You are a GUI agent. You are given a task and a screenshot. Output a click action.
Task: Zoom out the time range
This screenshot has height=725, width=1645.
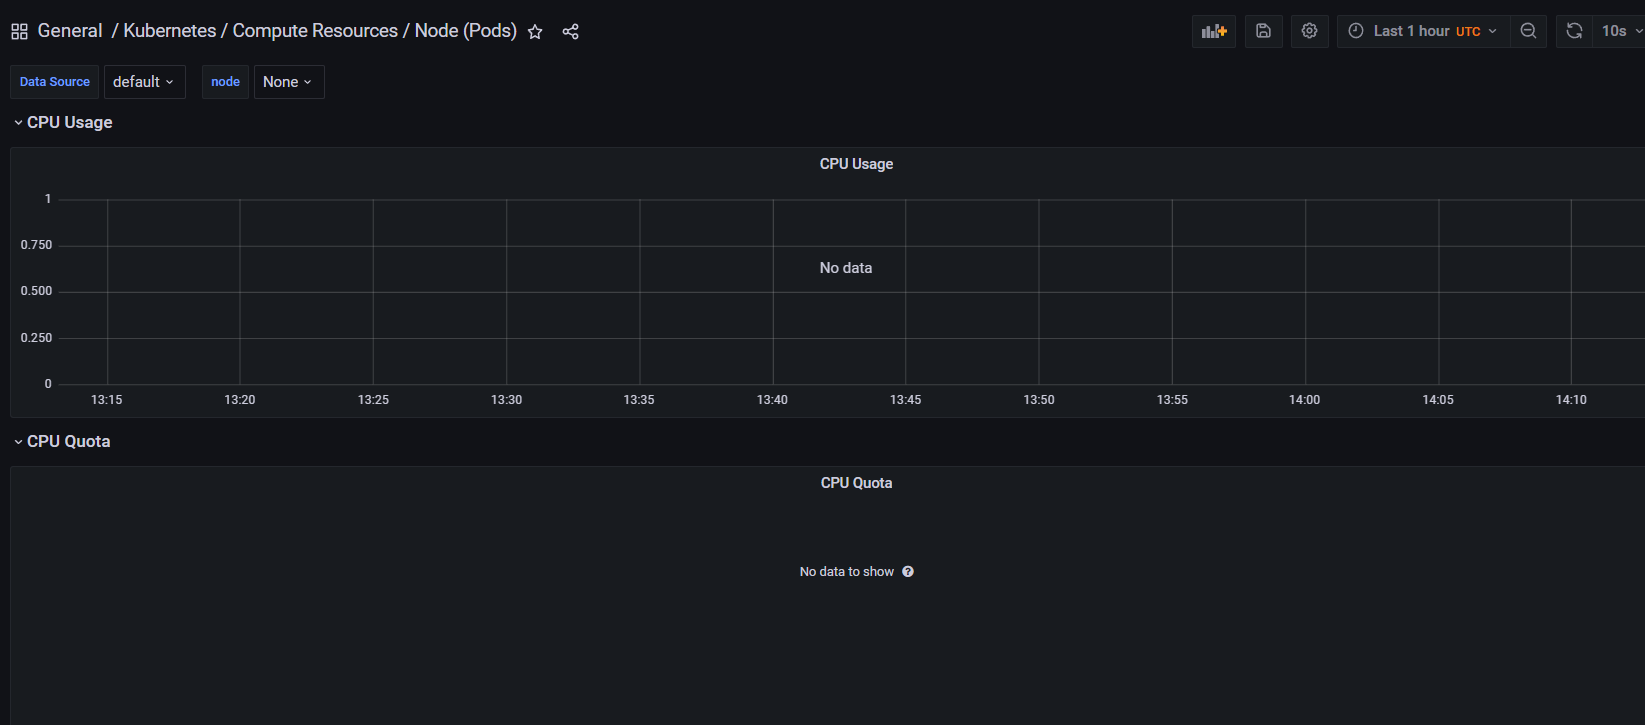point(1528,31)
